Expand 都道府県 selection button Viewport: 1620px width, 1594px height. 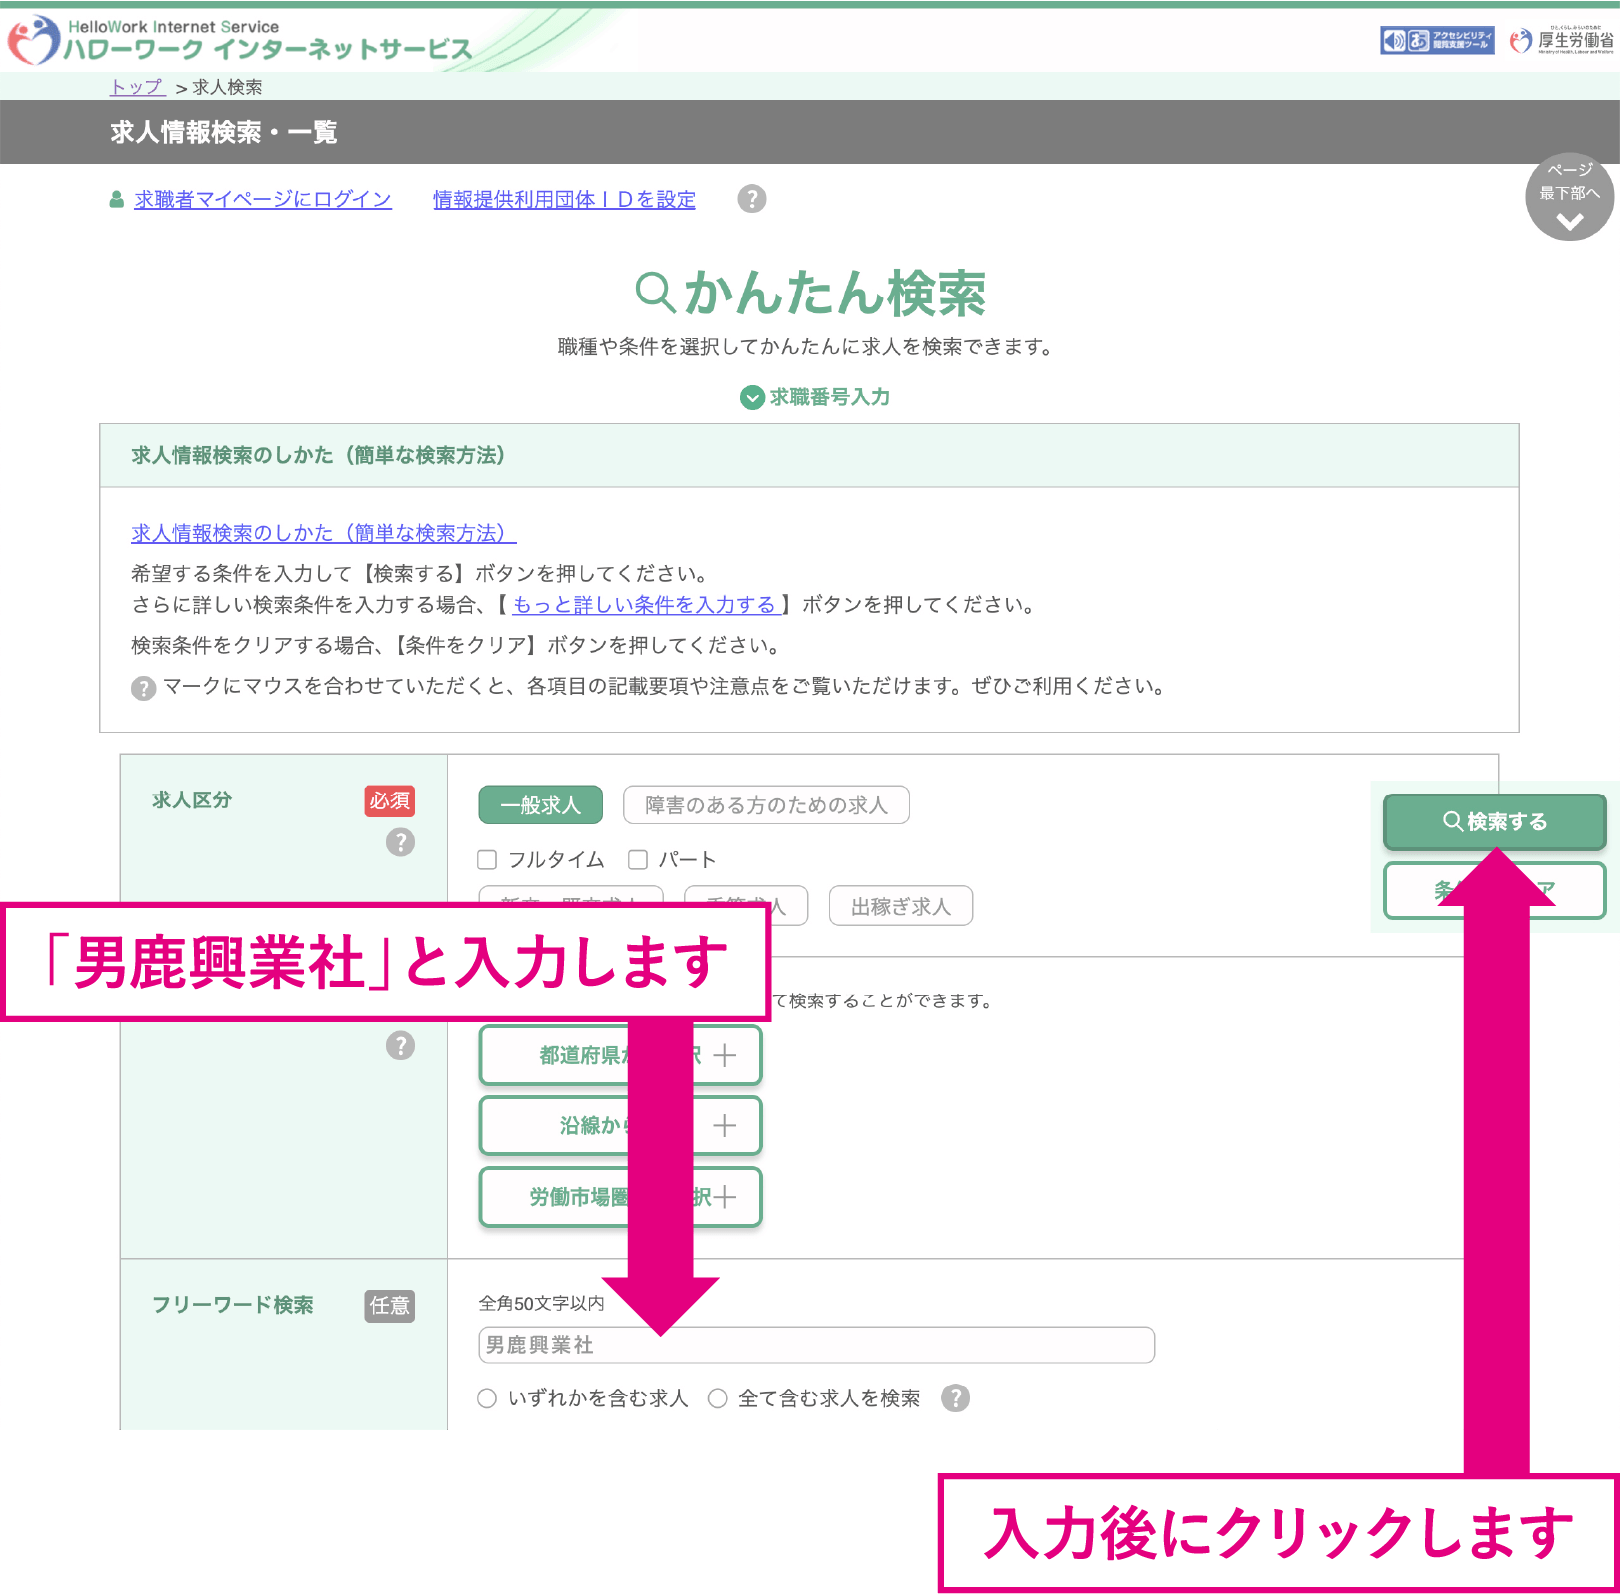(621, 1055)
